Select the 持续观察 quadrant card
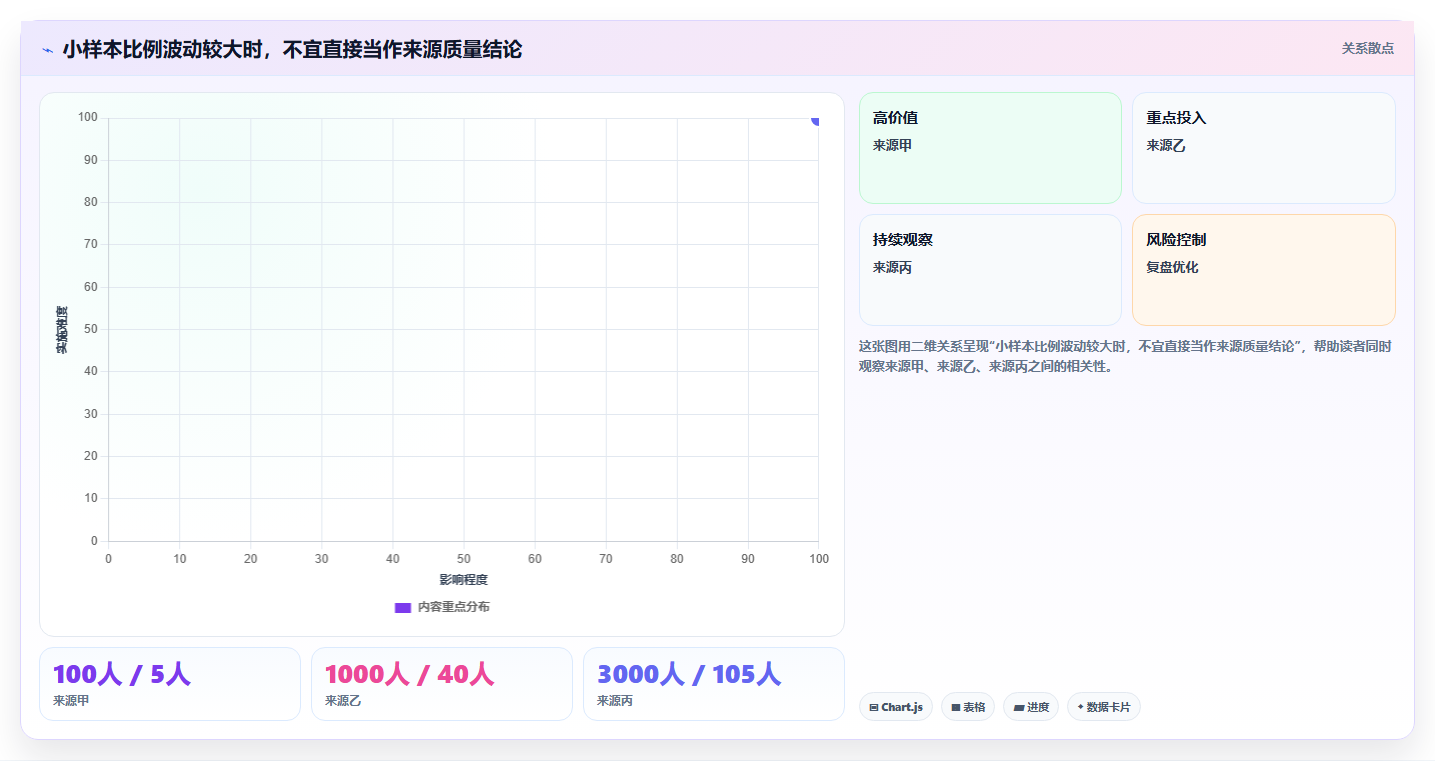Screen dimensions: 1435x761 click(x=990, y=270)
